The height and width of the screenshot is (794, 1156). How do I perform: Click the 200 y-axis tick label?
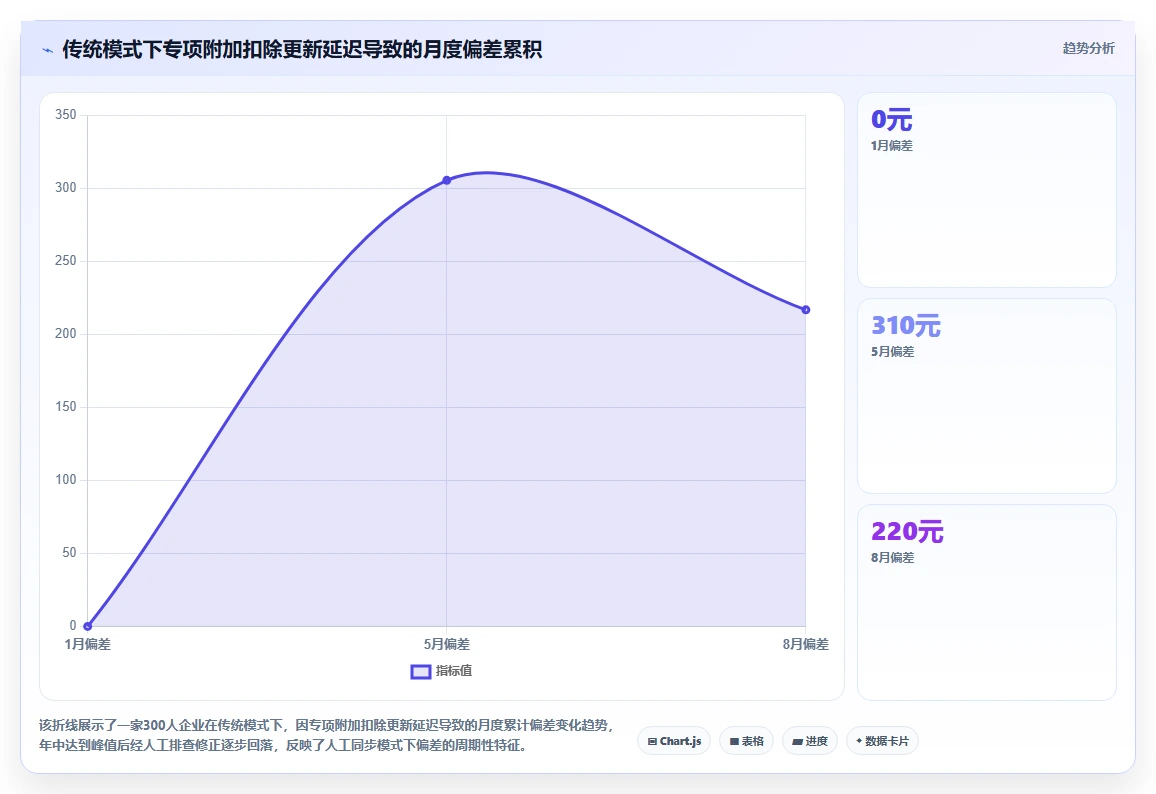point(66,333)
